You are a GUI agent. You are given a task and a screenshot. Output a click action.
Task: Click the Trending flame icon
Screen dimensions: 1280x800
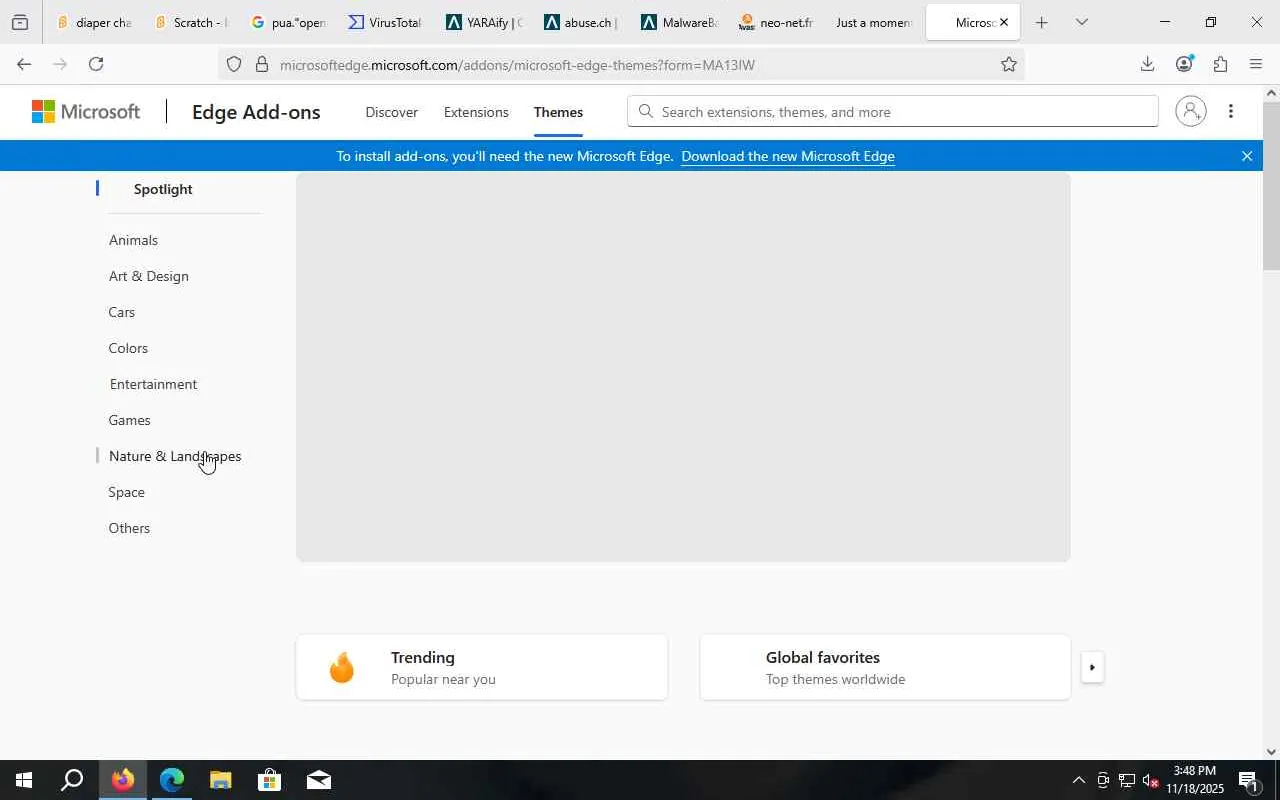342,667
